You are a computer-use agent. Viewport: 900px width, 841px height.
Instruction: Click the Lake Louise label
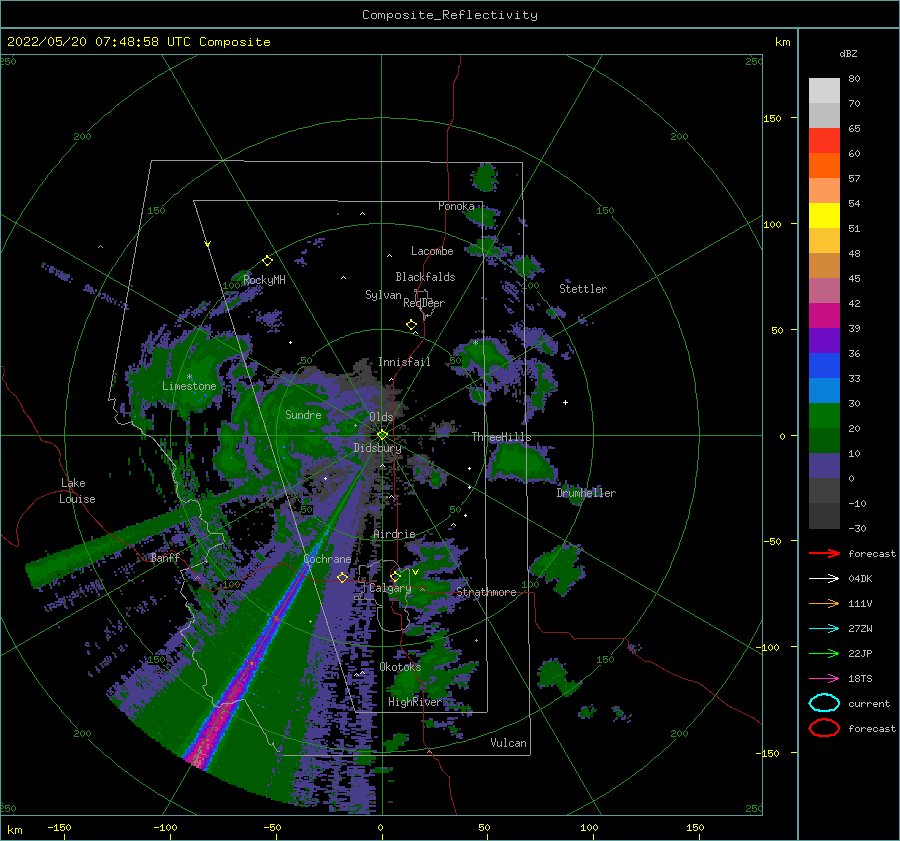coord(77,491)
